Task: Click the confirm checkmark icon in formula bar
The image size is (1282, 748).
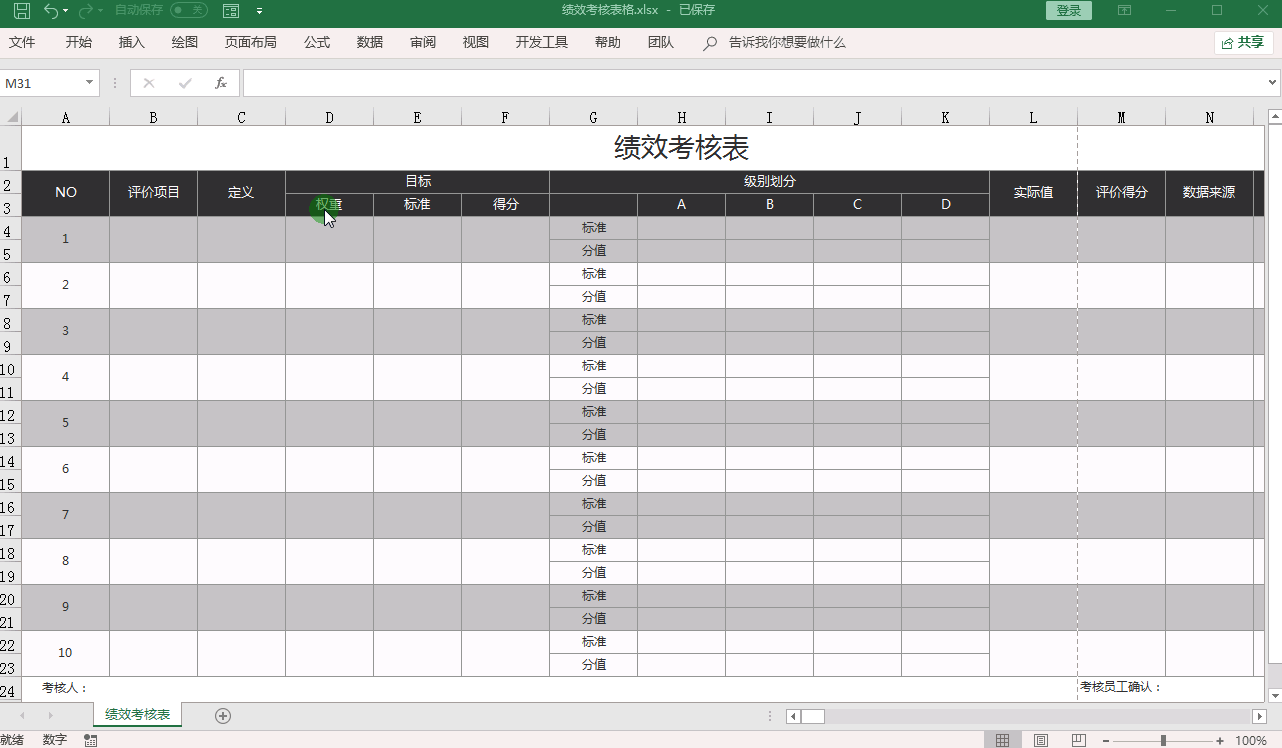Action: [x=185, y=83]
